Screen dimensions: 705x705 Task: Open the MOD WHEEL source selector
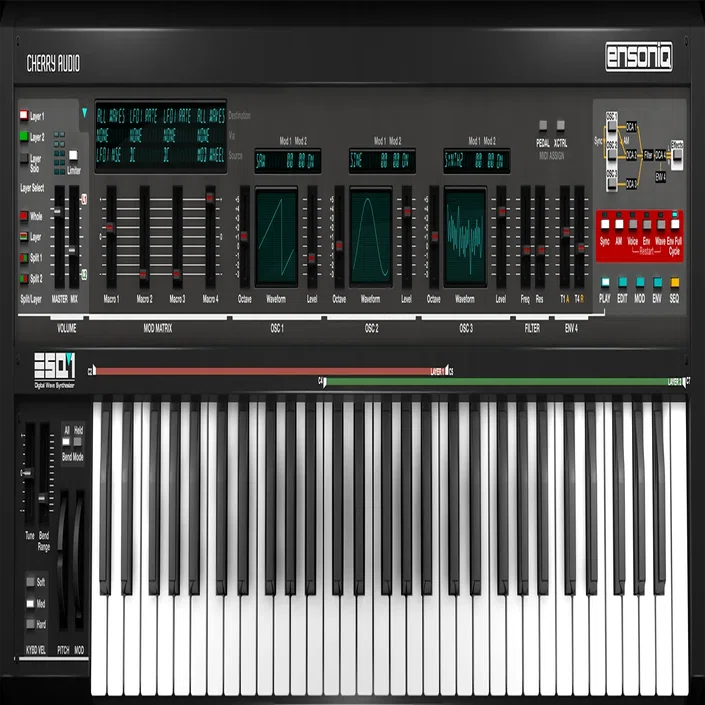tap(211, 155)
